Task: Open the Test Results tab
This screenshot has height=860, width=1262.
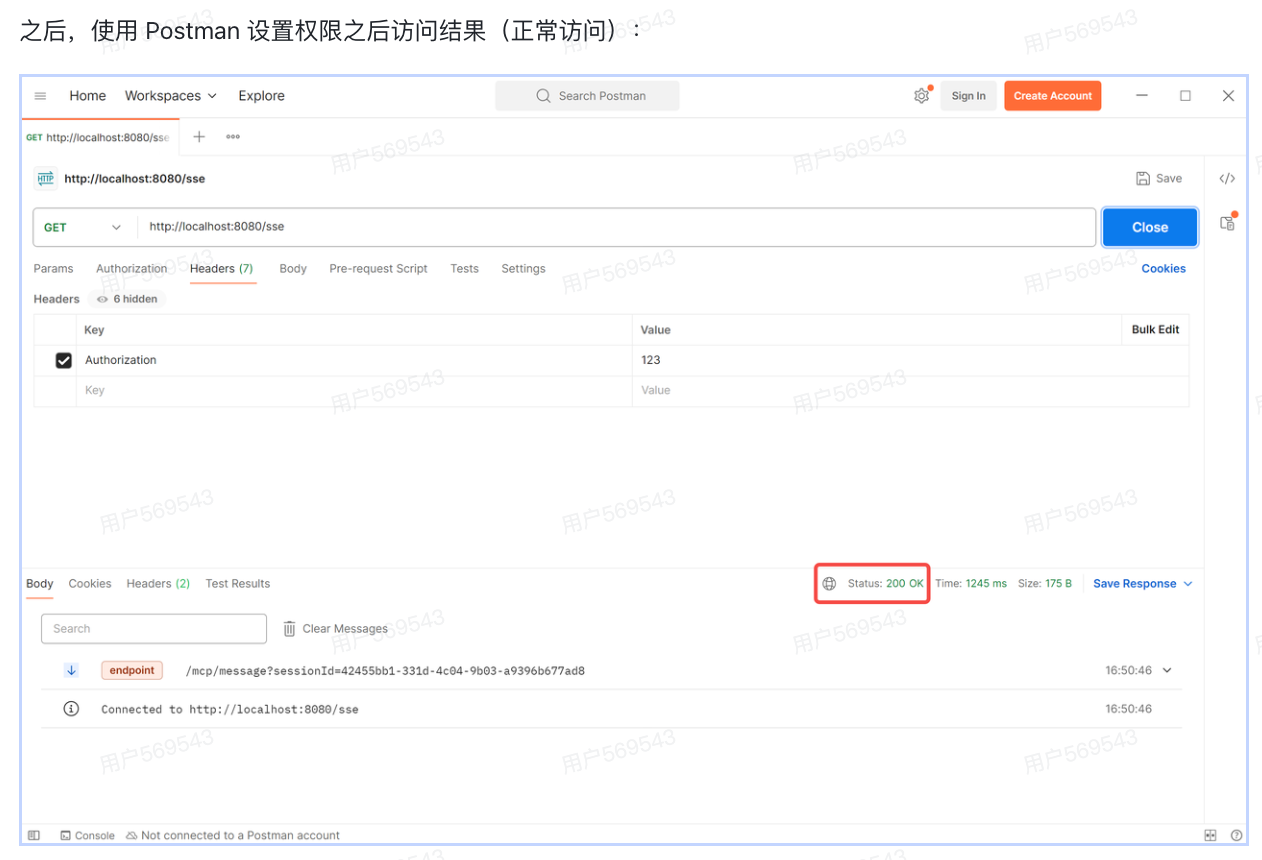Action: 238,584
